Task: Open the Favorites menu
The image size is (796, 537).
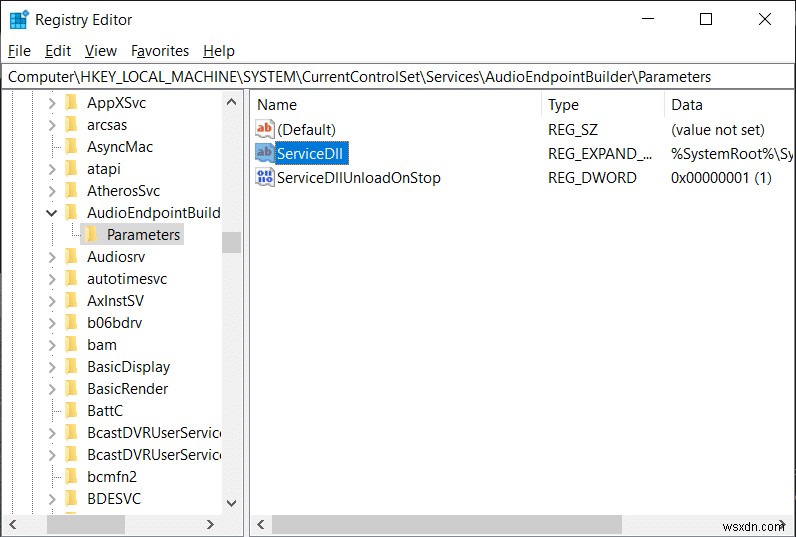Action: (160, 51)
